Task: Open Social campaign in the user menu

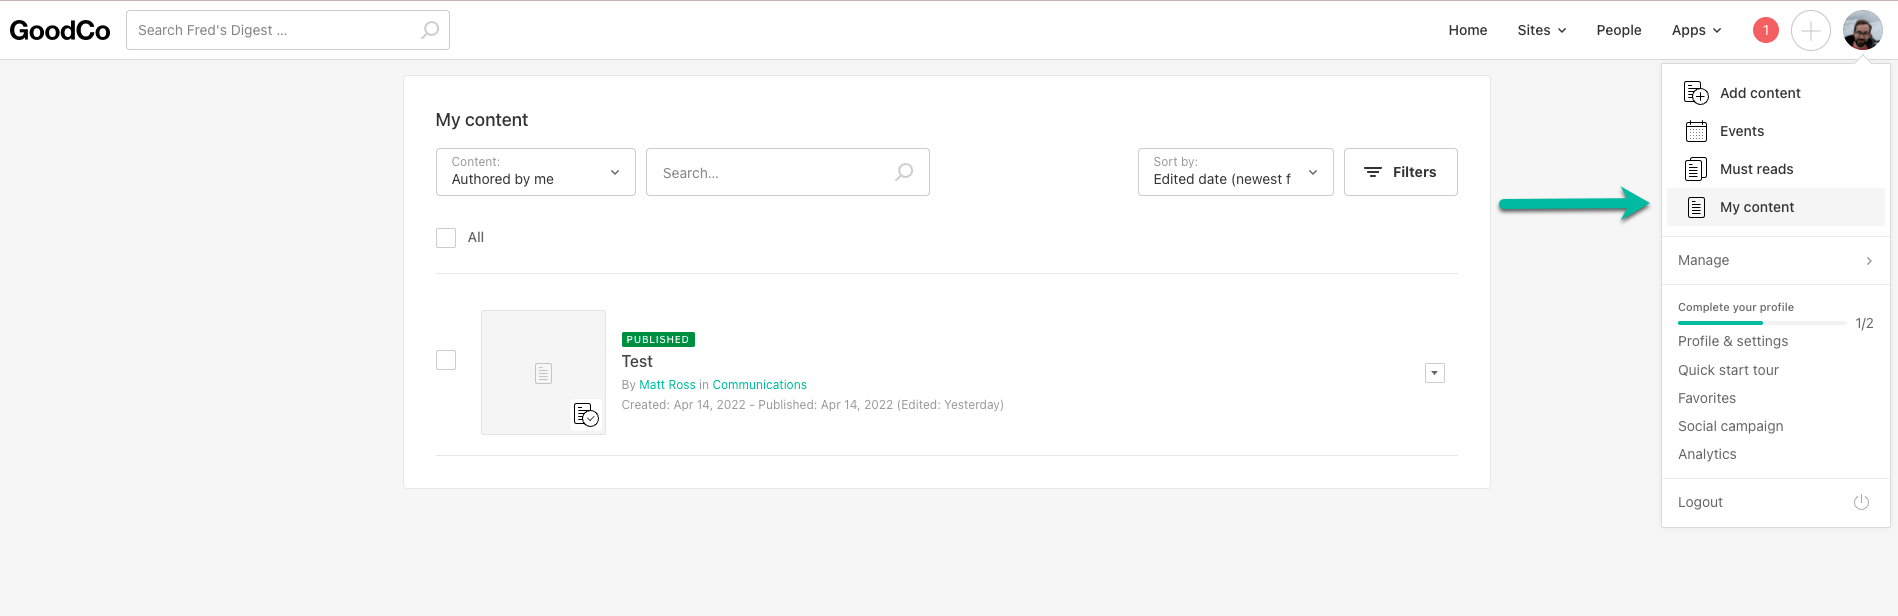Action: pyautogui.click(x=1730, y=426)
